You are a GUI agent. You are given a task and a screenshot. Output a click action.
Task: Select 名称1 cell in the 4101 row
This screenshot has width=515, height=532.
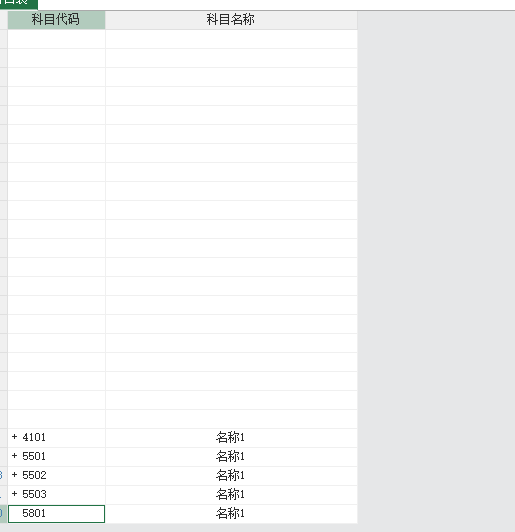tap(231, 438)
